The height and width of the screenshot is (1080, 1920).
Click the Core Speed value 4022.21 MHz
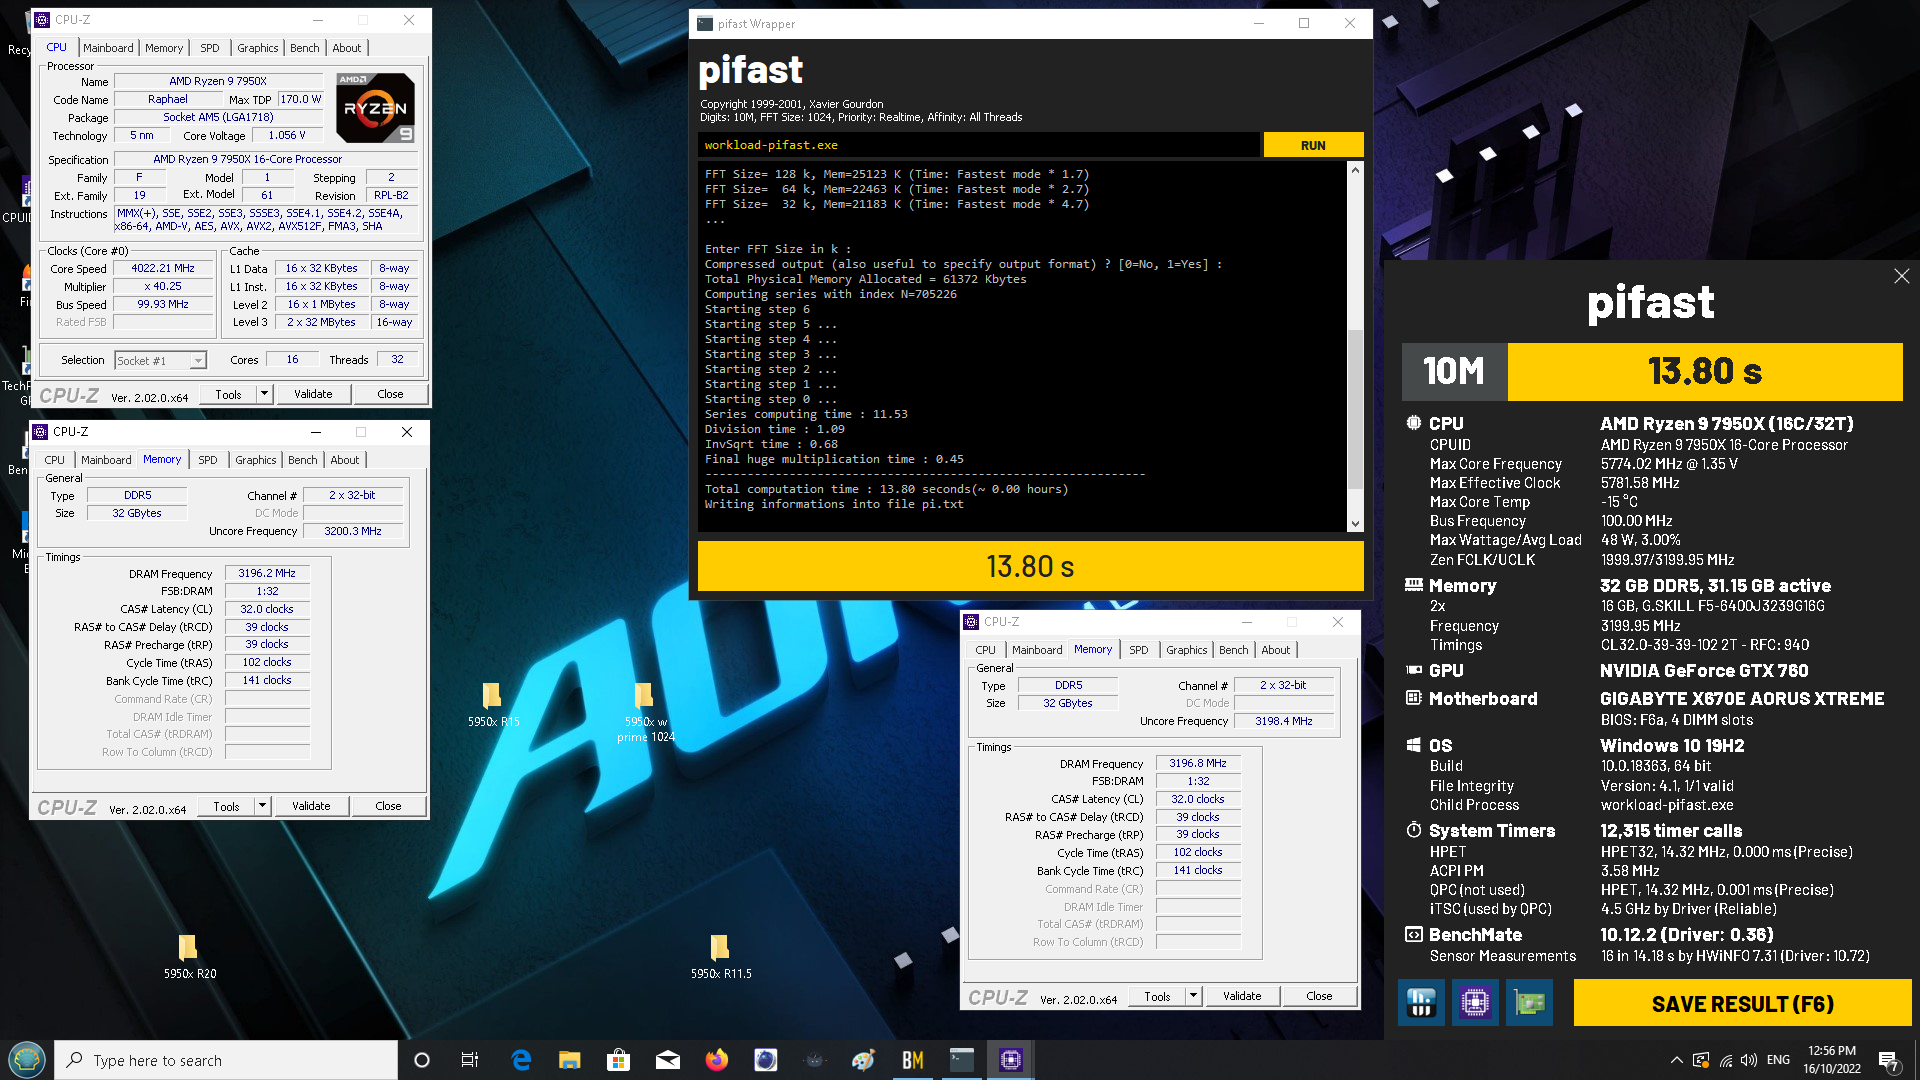(164, 268)
